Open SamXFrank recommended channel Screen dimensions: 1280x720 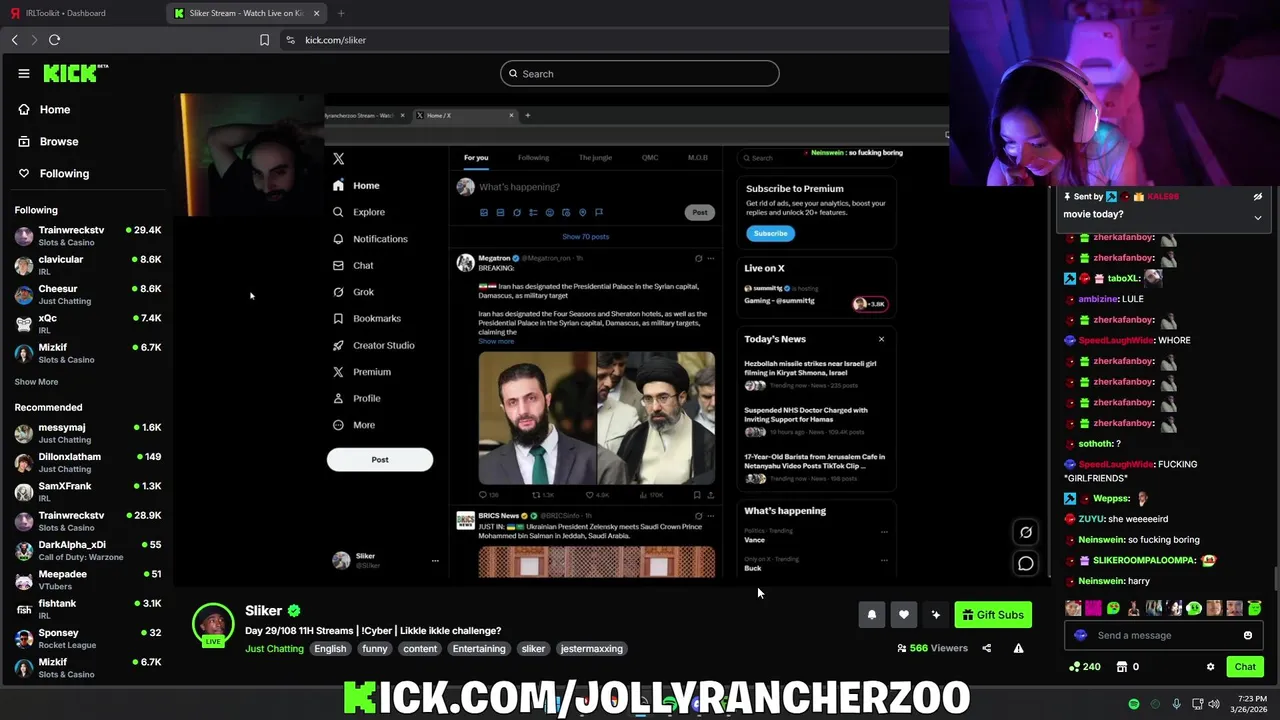(88, 492)
